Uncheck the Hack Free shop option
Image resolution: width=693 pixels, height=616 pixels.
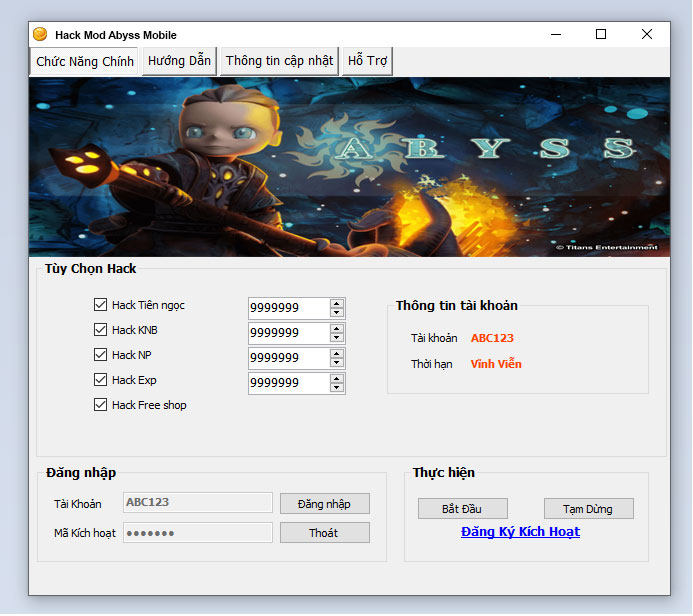(x=100, y=405)
